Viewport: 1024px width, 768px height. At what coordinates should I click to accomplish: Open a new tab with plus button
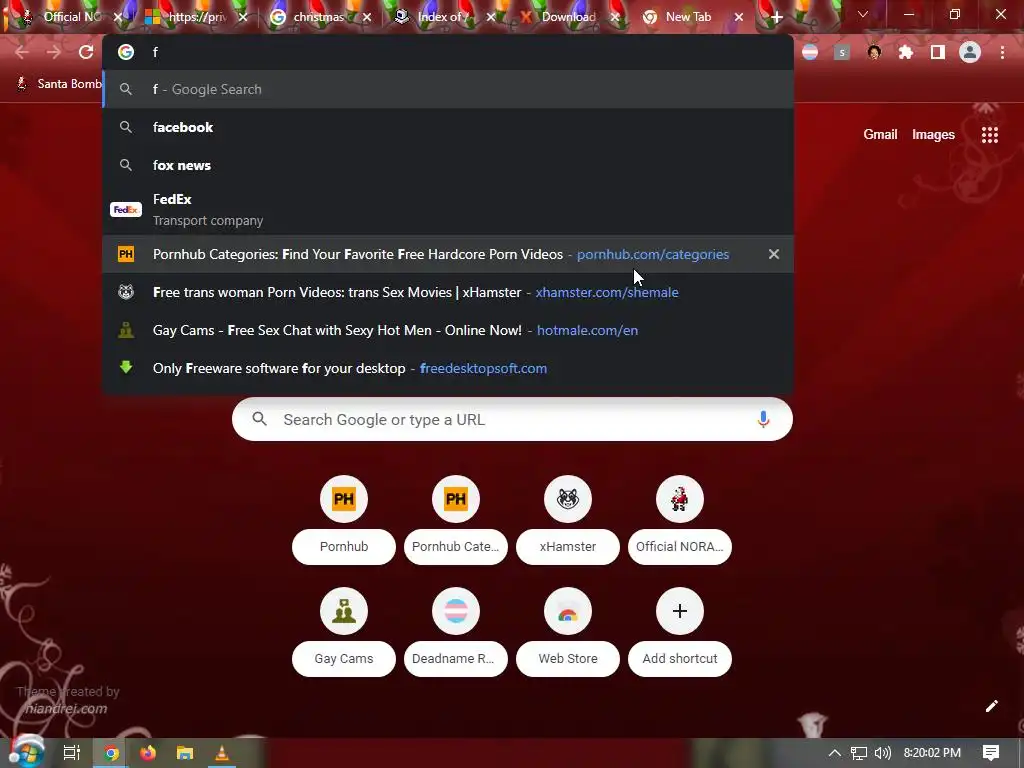point(776,17)
